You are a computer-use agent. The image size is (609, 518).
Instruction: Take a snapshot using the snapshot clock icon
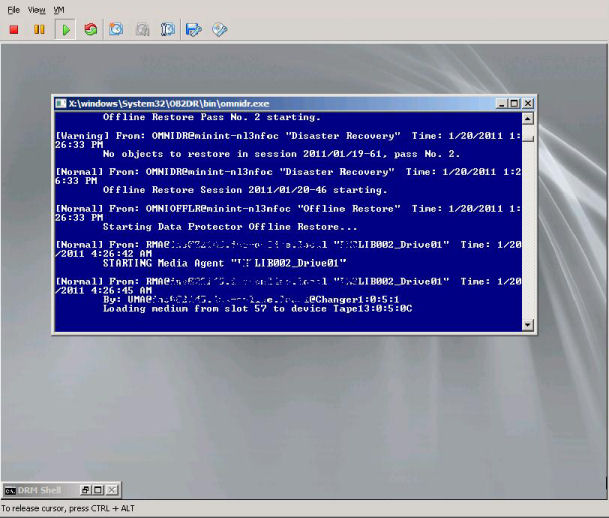point(116,30)
